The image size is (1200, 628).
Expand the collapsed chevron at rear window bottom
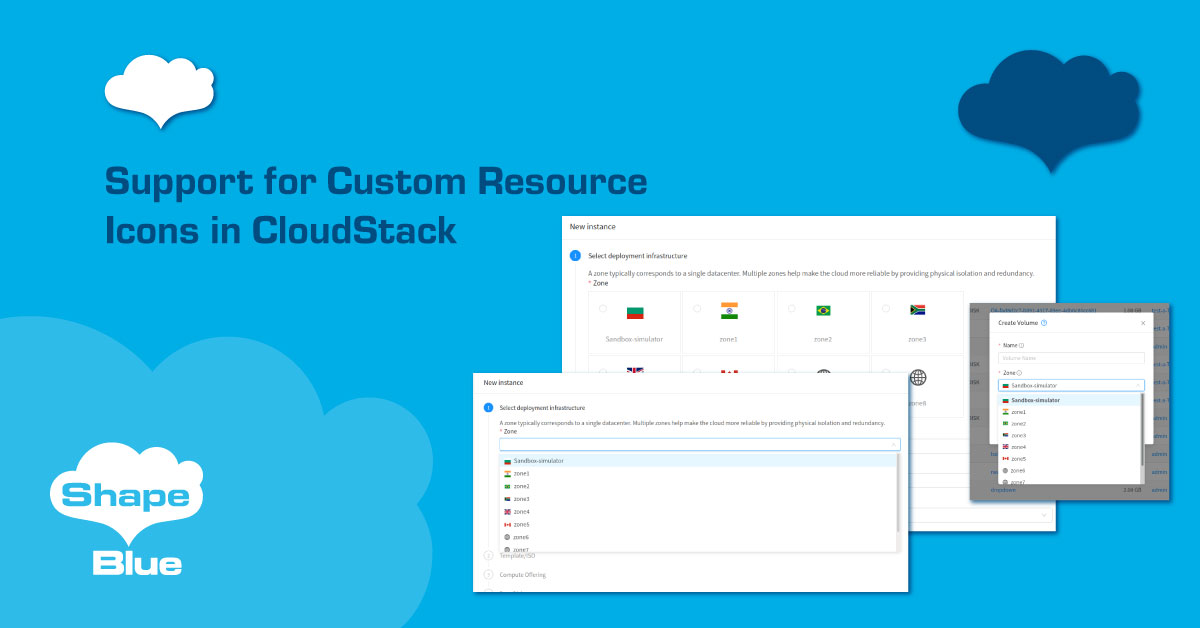tap(1044, 516)
